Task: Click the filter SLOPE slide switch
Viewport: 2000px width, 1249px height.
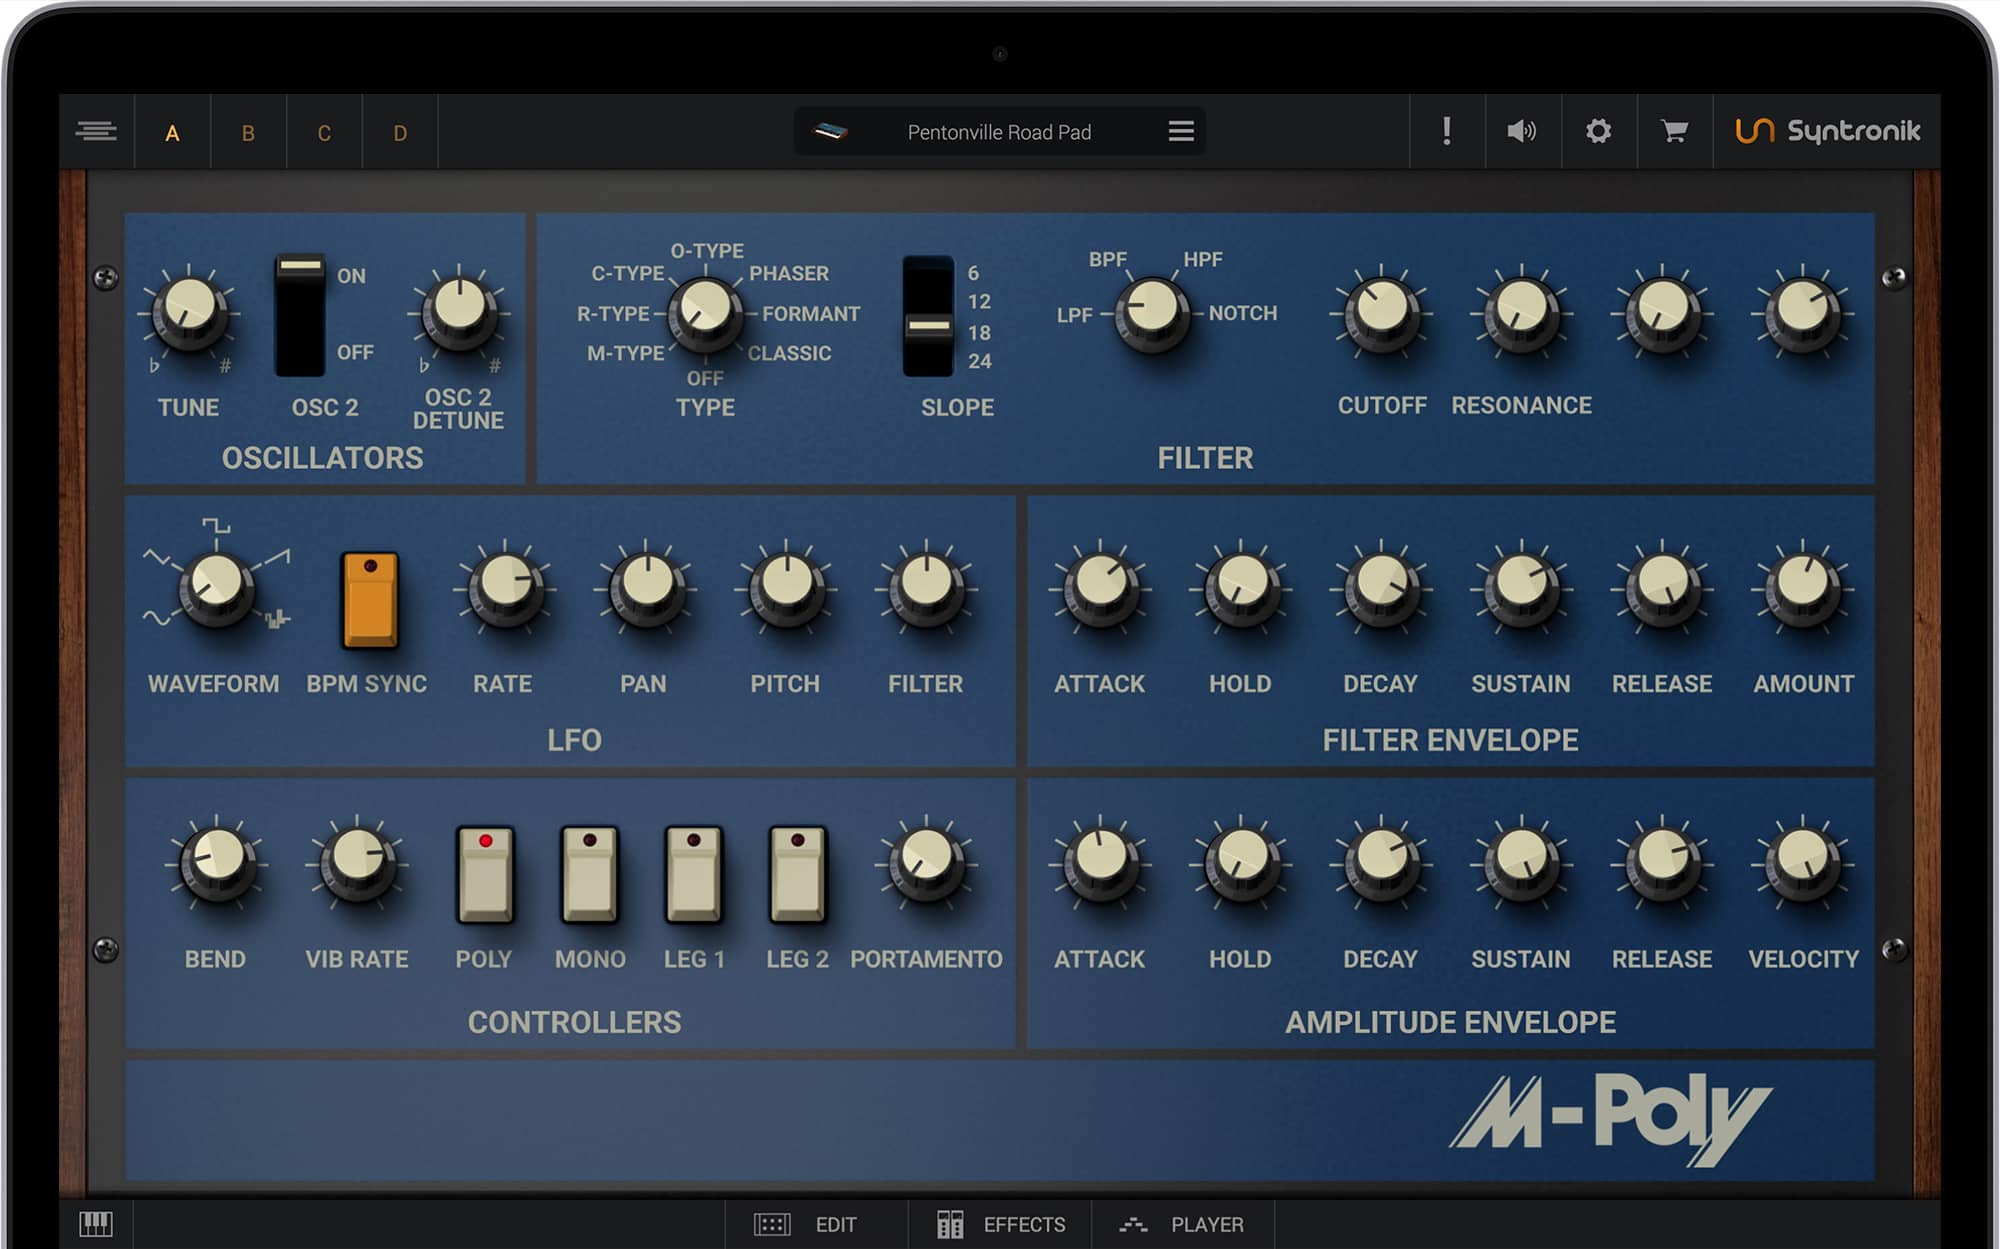Action: click(928, 316)
